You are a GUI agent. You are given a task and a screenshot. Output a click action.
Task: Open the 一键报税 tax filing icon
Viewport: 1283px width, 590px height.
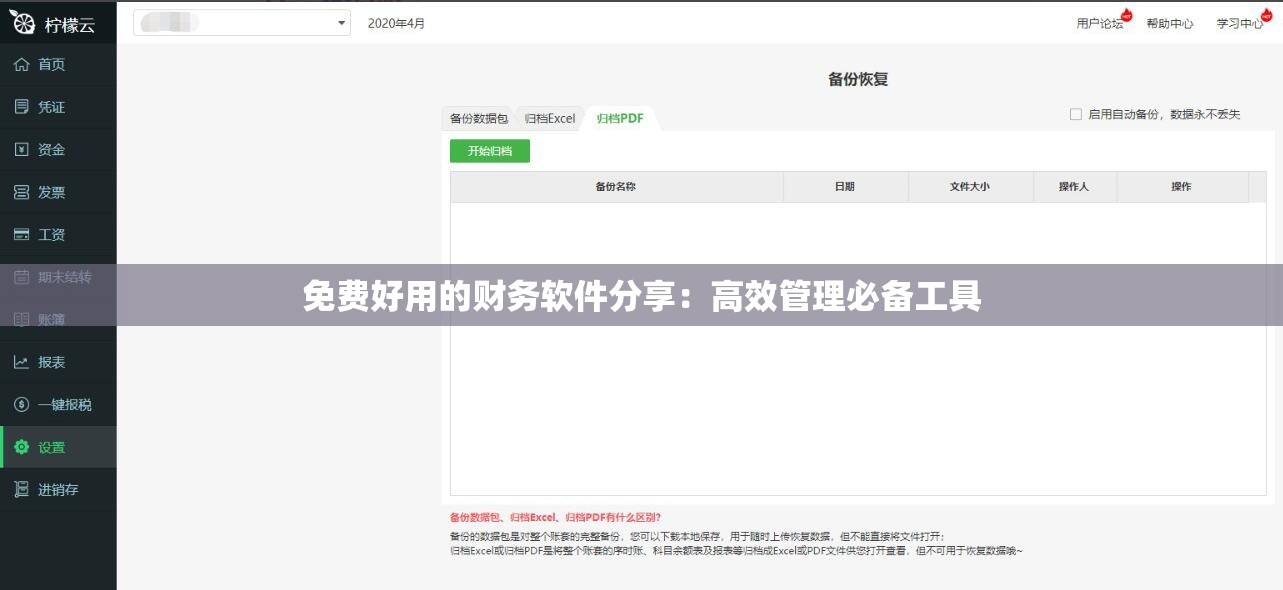click(22, 404)
